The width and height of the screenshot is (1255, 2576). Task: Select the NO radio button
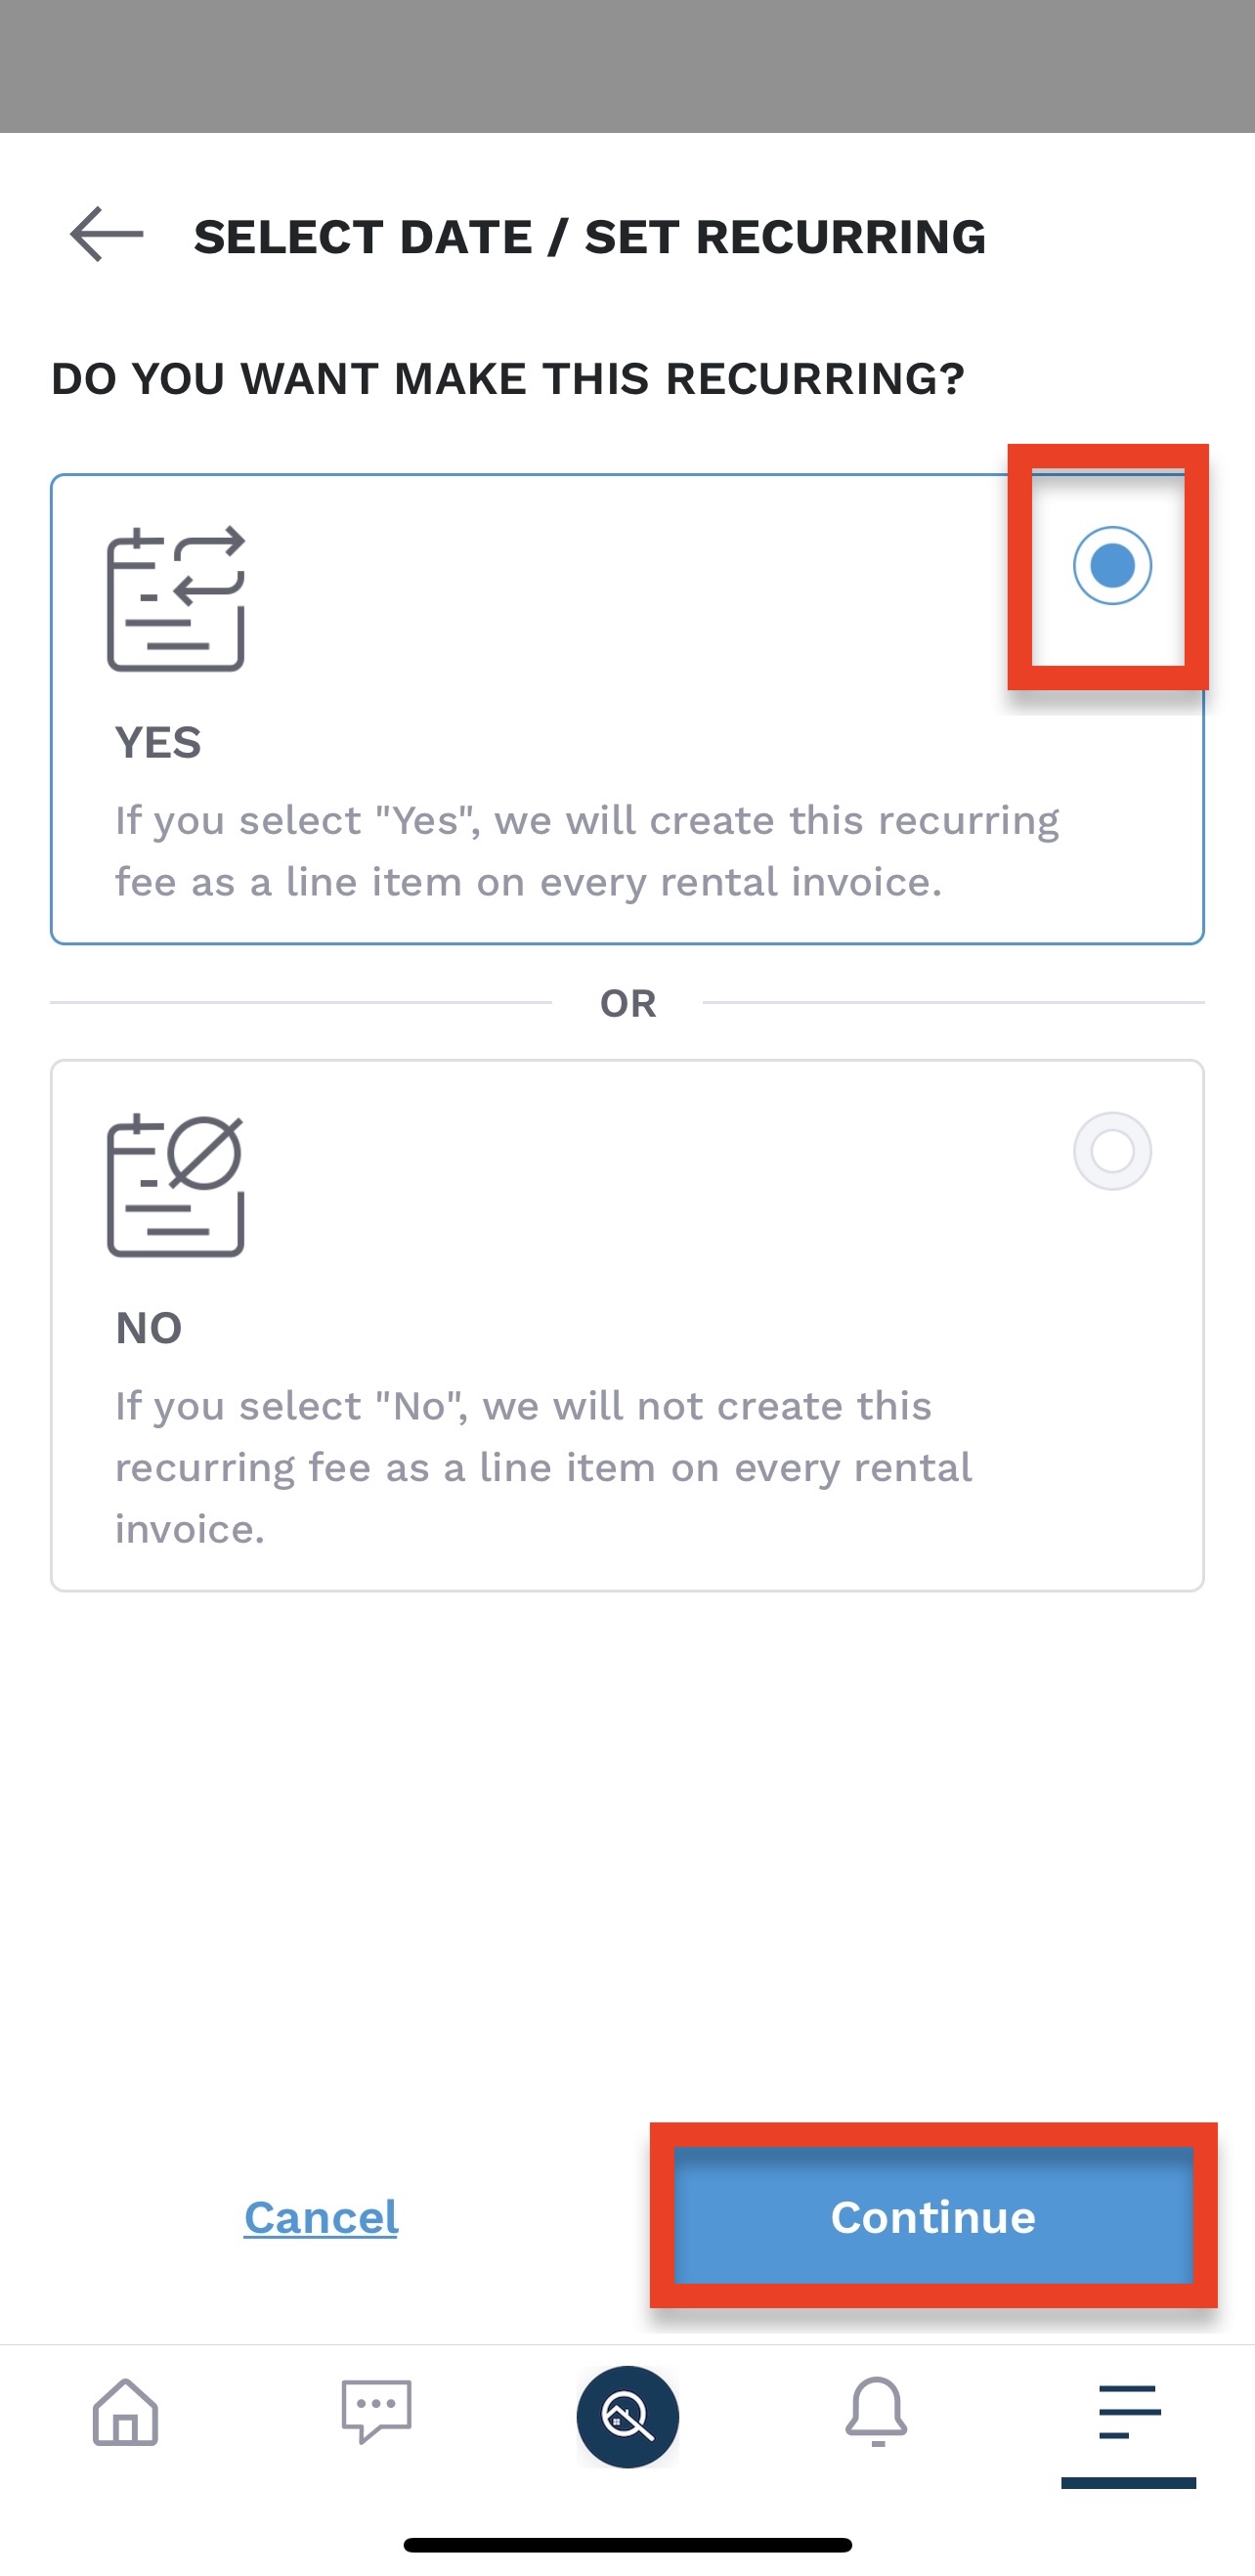coord(1112,1151)
